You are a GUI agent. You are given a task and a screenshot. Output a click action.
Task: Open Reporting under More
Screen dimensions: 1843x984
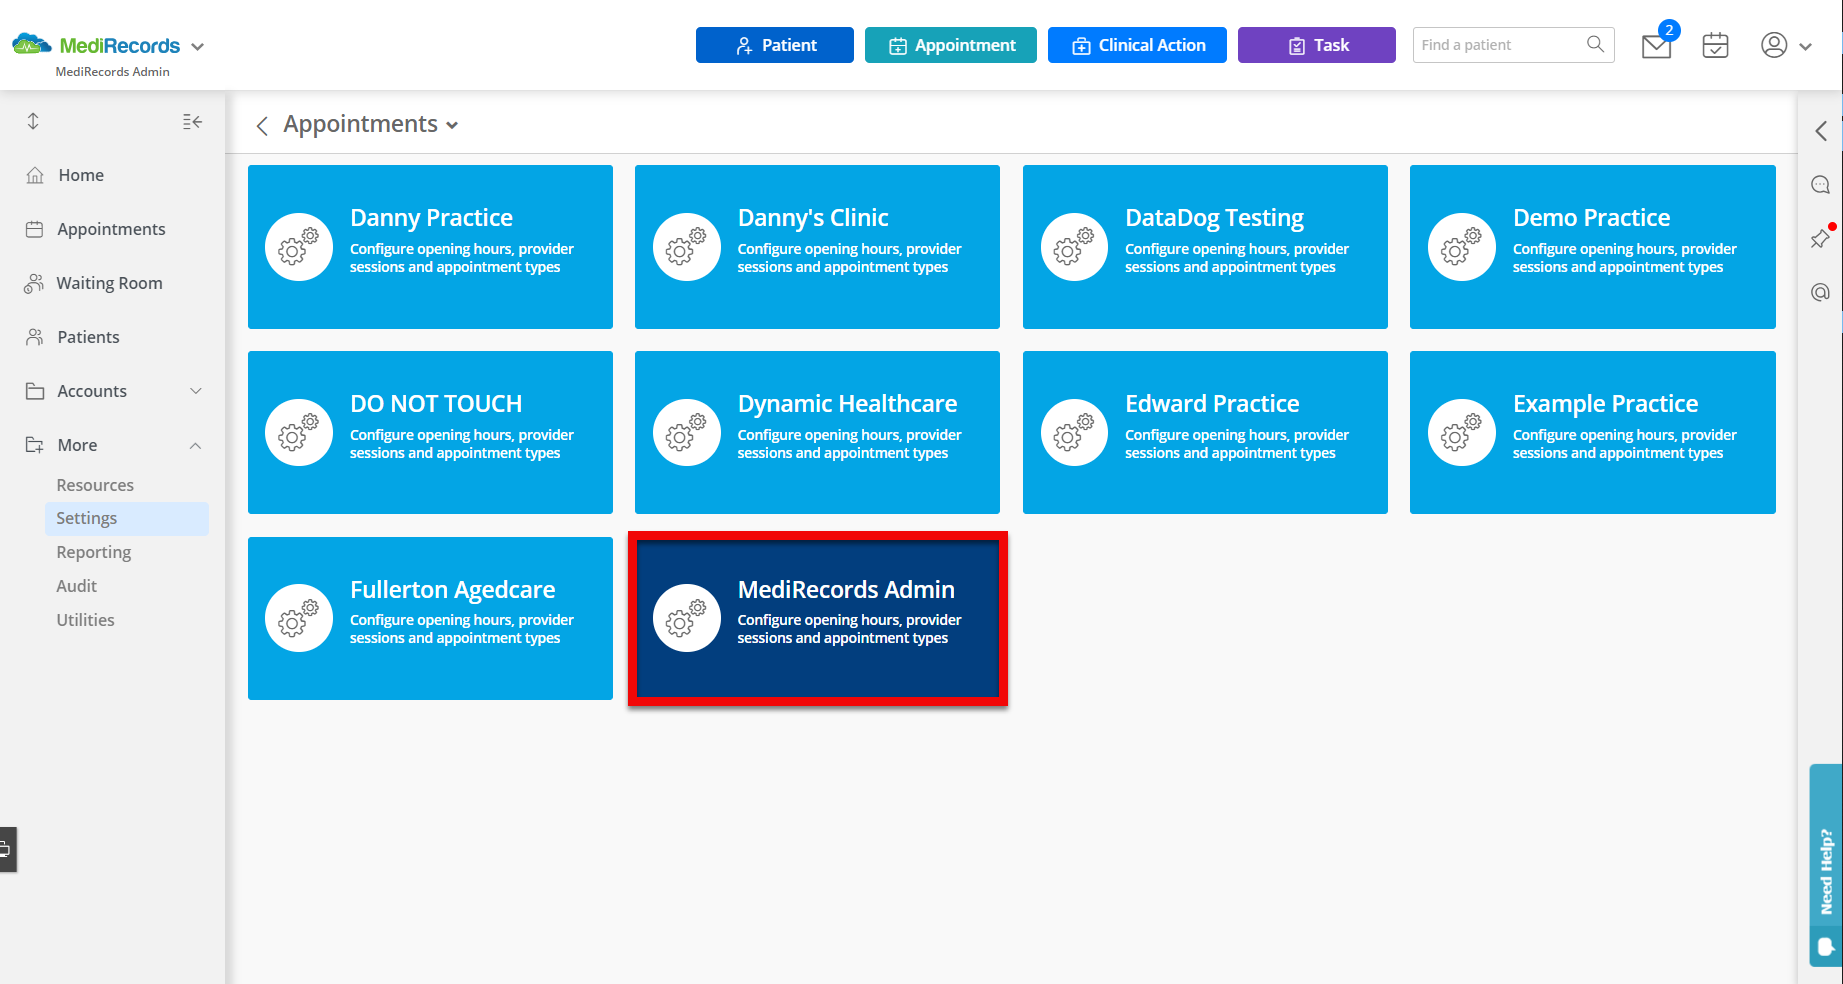click(94, 552)
